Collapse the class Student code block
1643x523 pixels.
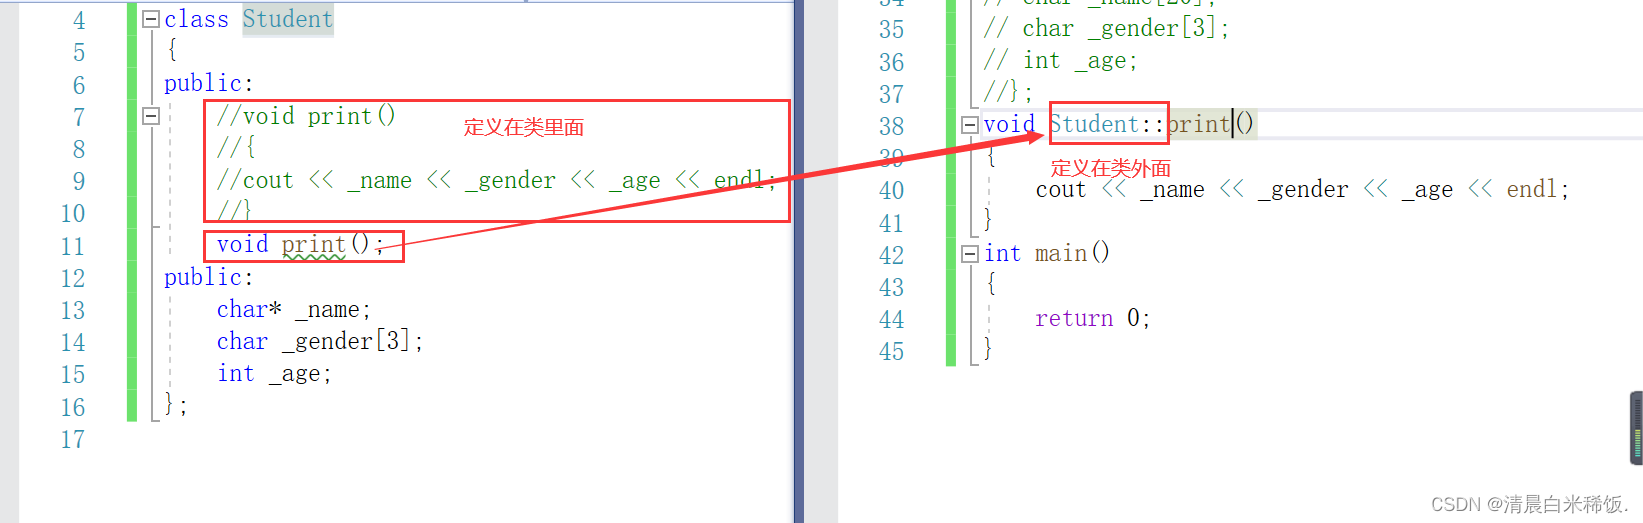151,19
